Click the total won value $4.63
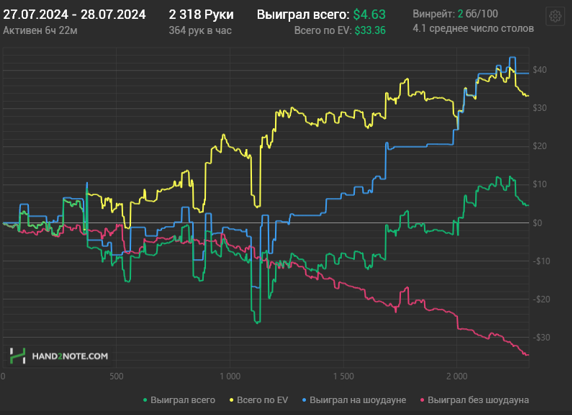This screenshot has width=572, height=415. click(x=369, y=15)
